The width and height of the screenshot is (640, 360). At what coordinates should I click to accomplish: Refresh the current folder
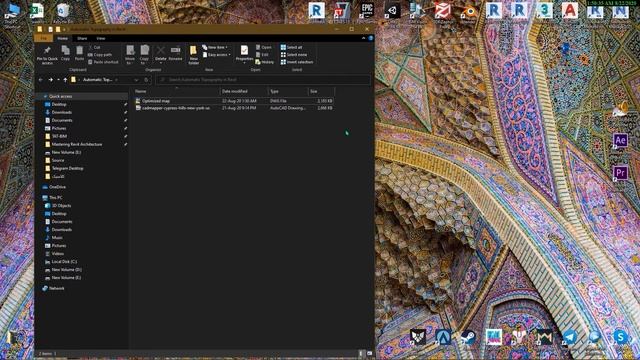pyautogui.click(x=146, y=80)
